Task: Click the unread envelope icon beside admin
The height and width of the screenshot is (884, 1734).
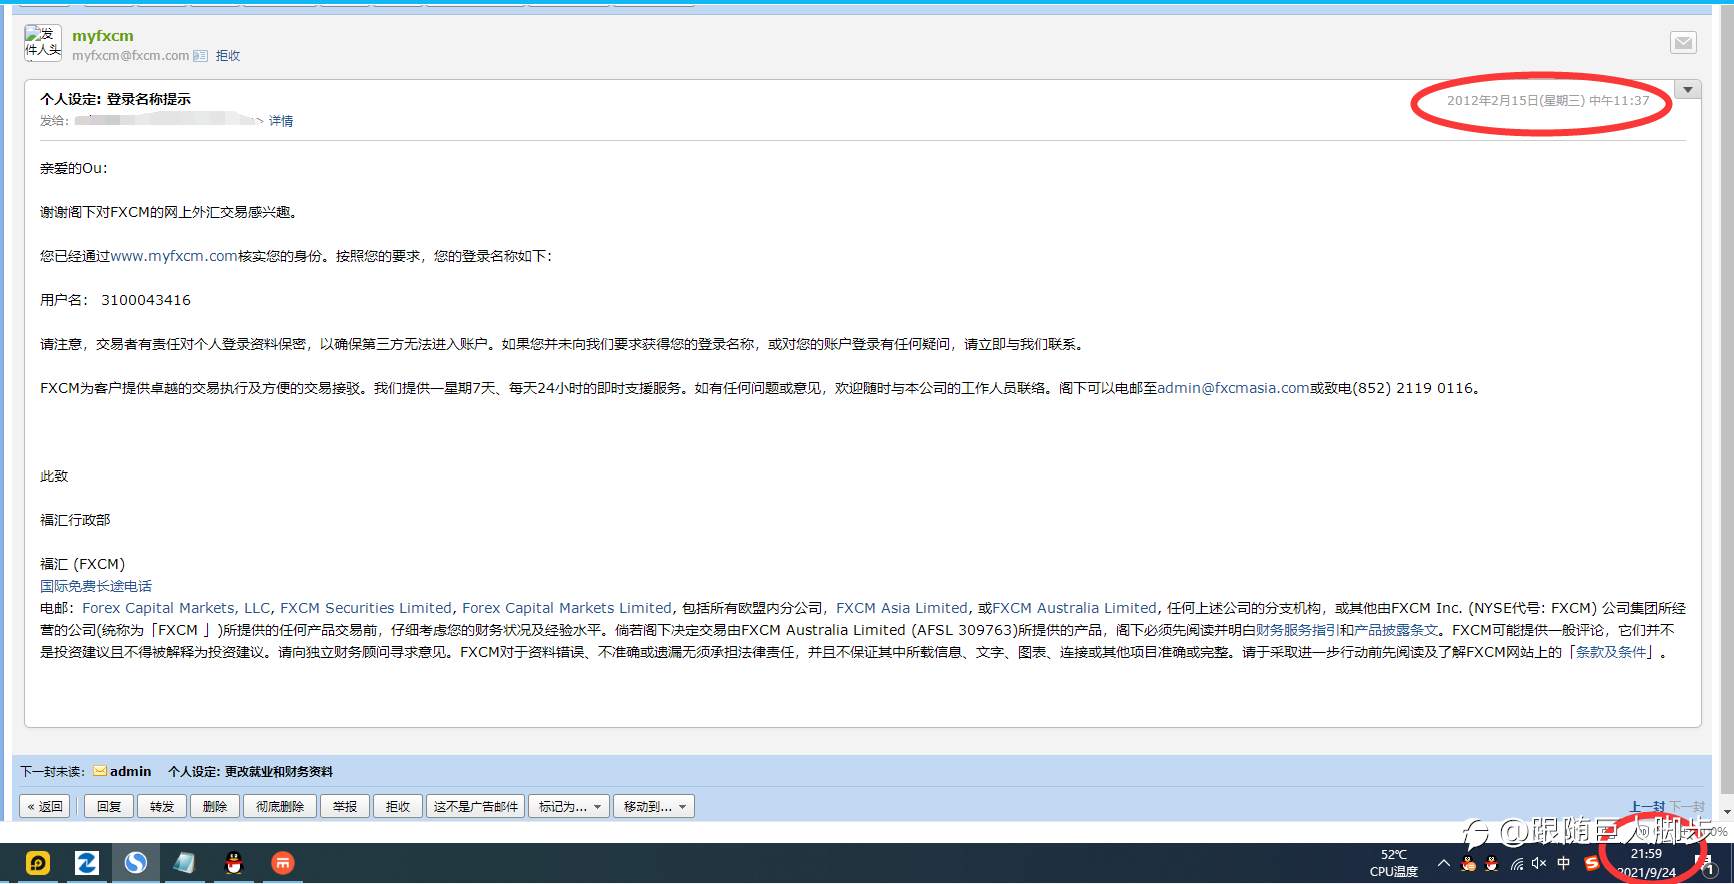Action: [x=100, y=771]
